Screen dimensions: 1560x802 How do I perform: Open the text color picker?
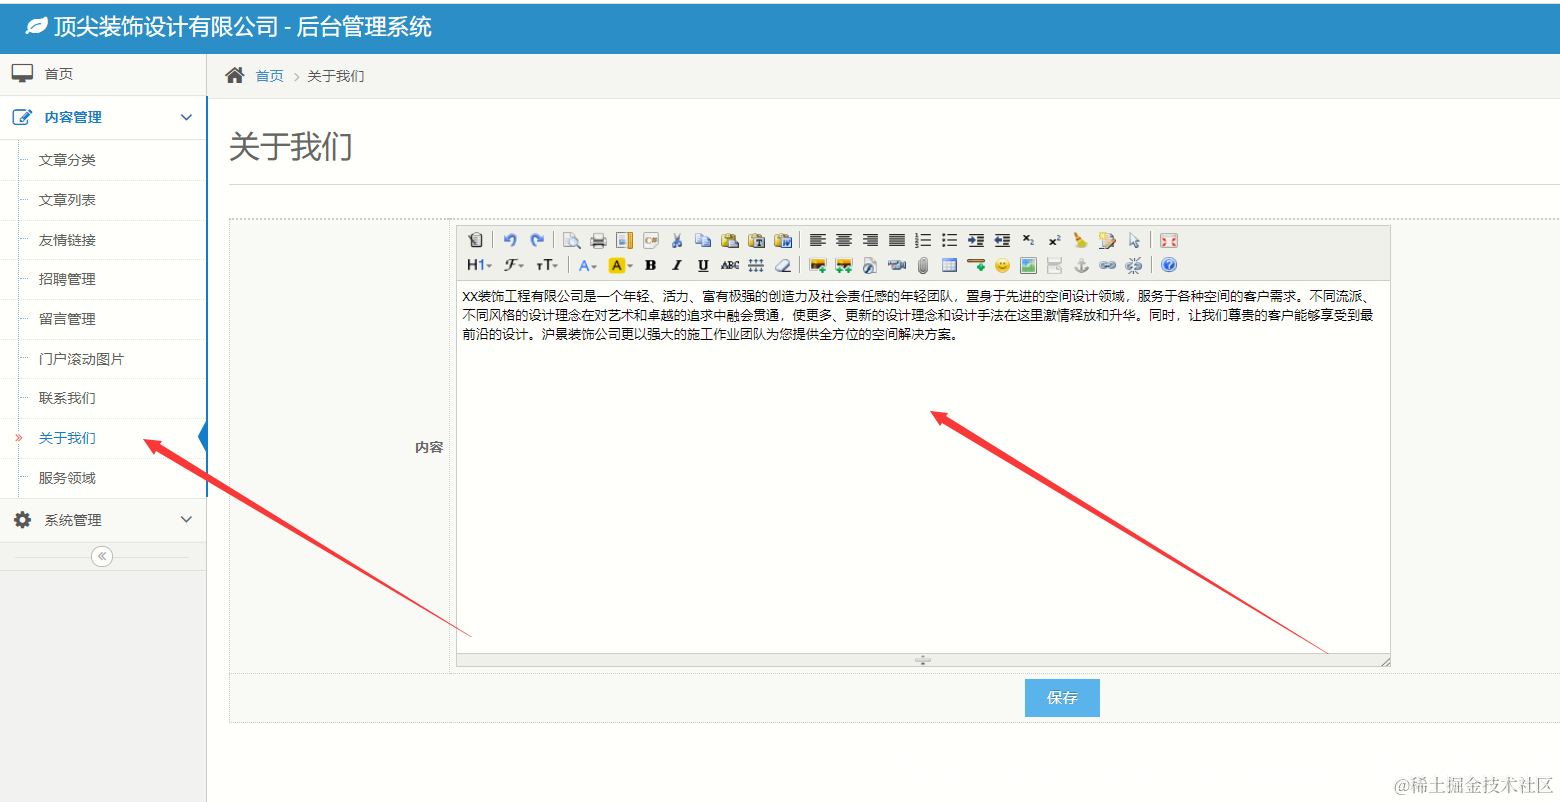coord(588,265)
